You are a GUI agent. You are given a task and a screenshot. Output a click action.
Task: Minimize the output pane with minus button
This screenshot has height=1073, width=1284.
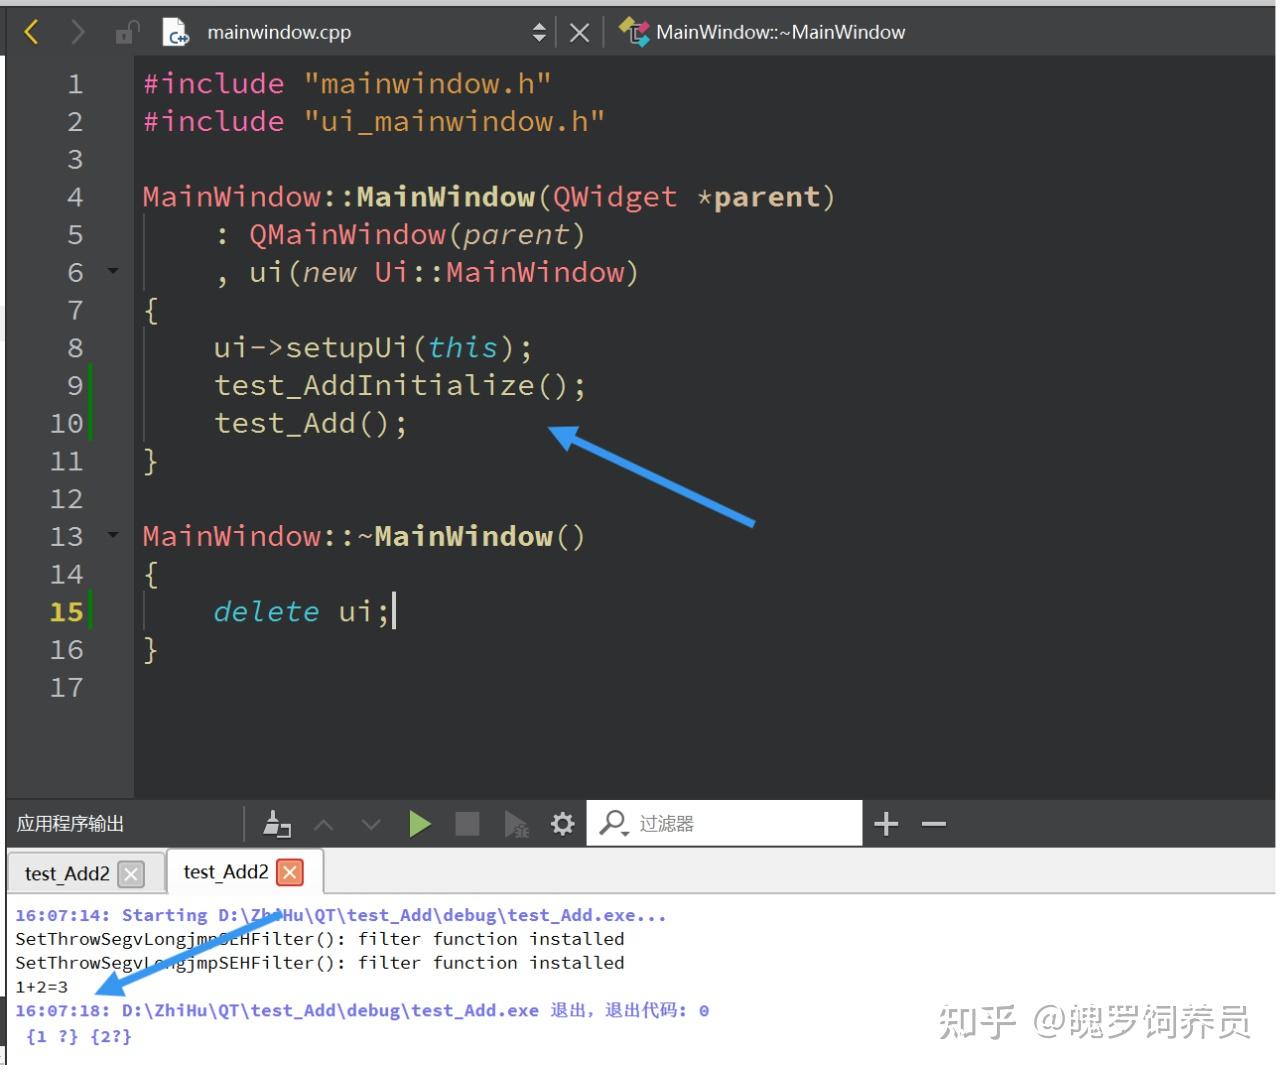click(x=933, y=823)
